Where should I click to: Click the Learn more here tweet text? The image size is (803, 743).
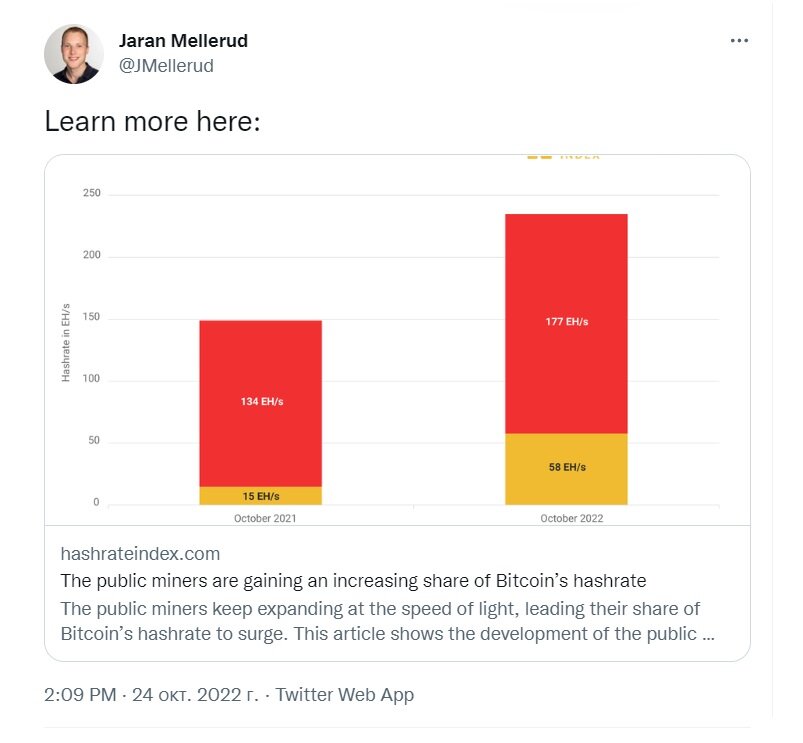[153, 122]
